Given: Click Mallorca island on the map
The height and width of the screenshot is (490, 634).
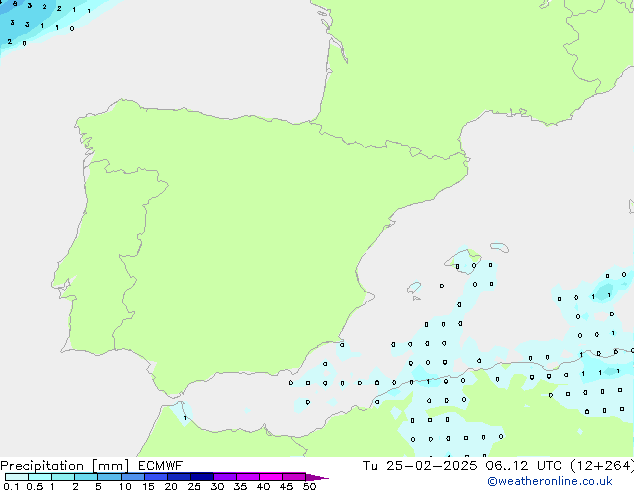Looking at the screenshot, I should click(x=463, y=261).
